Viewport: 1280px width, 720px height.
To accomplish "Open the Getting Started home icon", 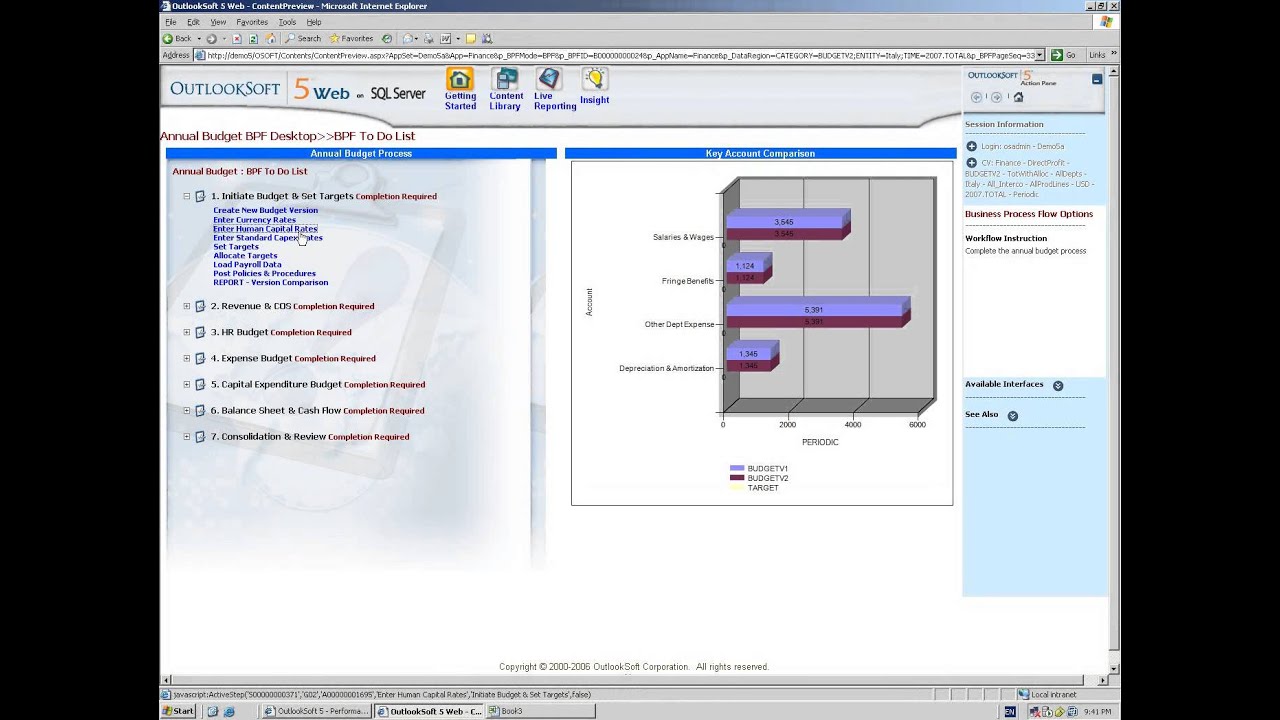I will [460, 80].
